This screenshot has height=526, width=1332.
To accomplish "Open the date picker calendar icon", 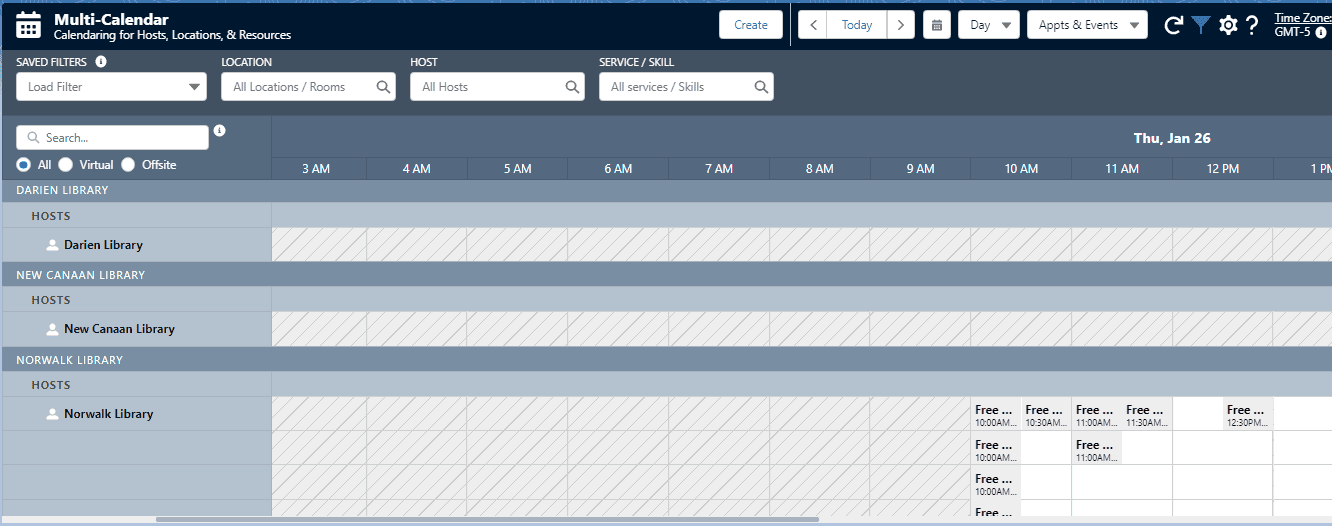I will point(937,25).
